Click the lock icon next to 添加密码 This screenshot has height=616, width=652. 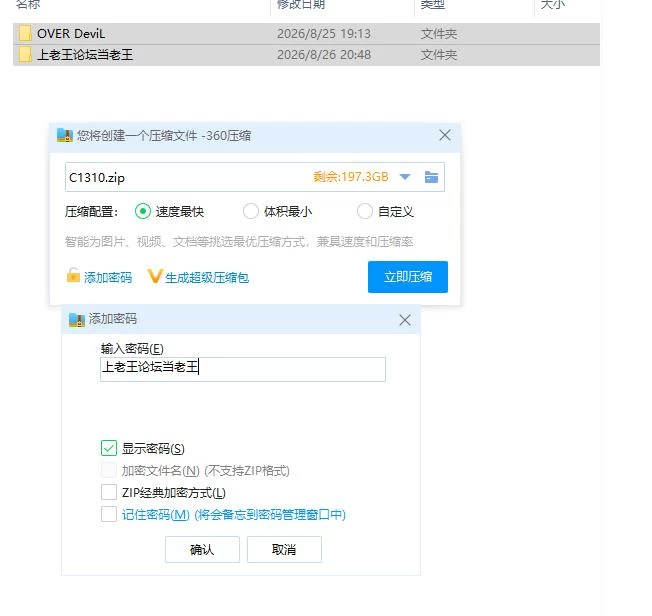pos(73,275)
